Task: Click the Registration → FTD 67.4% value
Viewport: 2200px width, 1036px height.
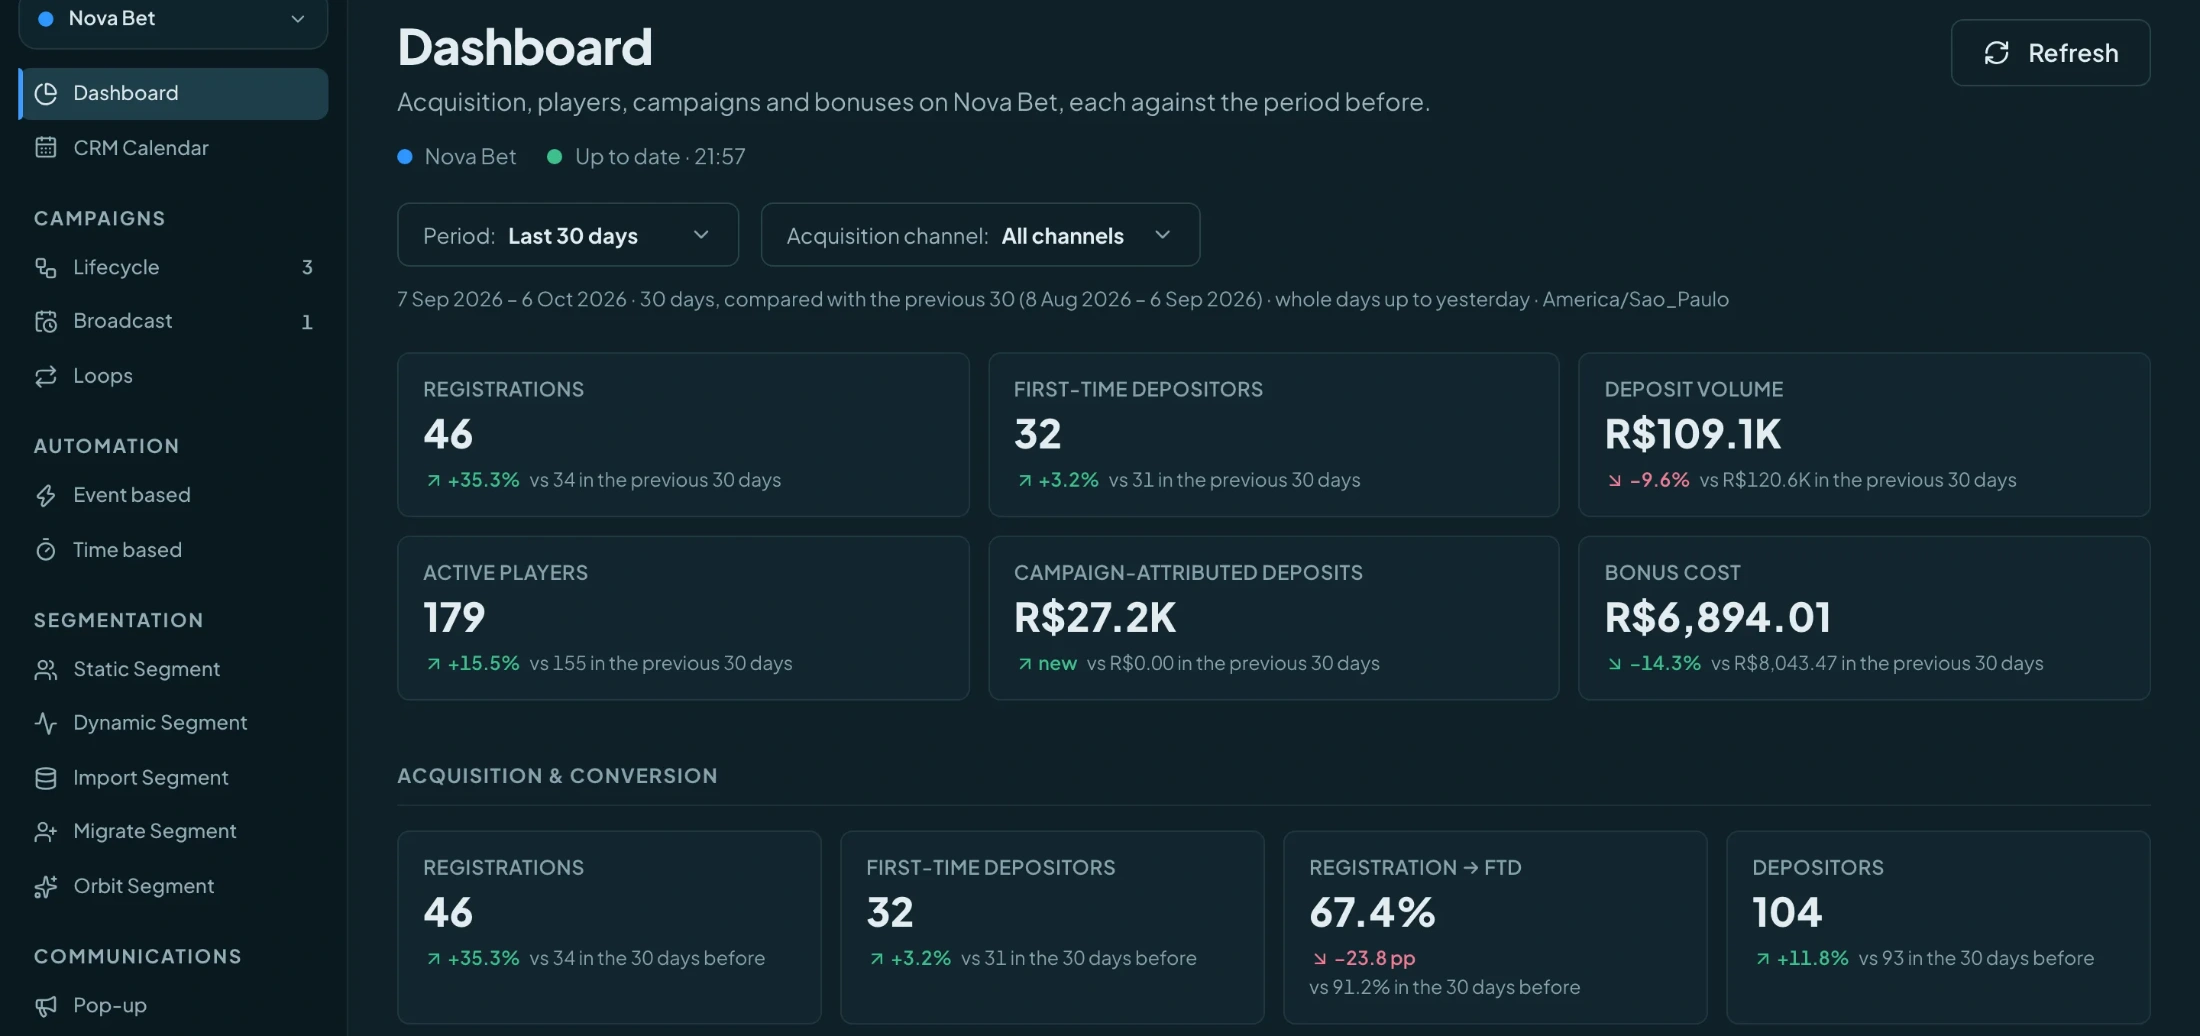Action: coord(1372,913)
